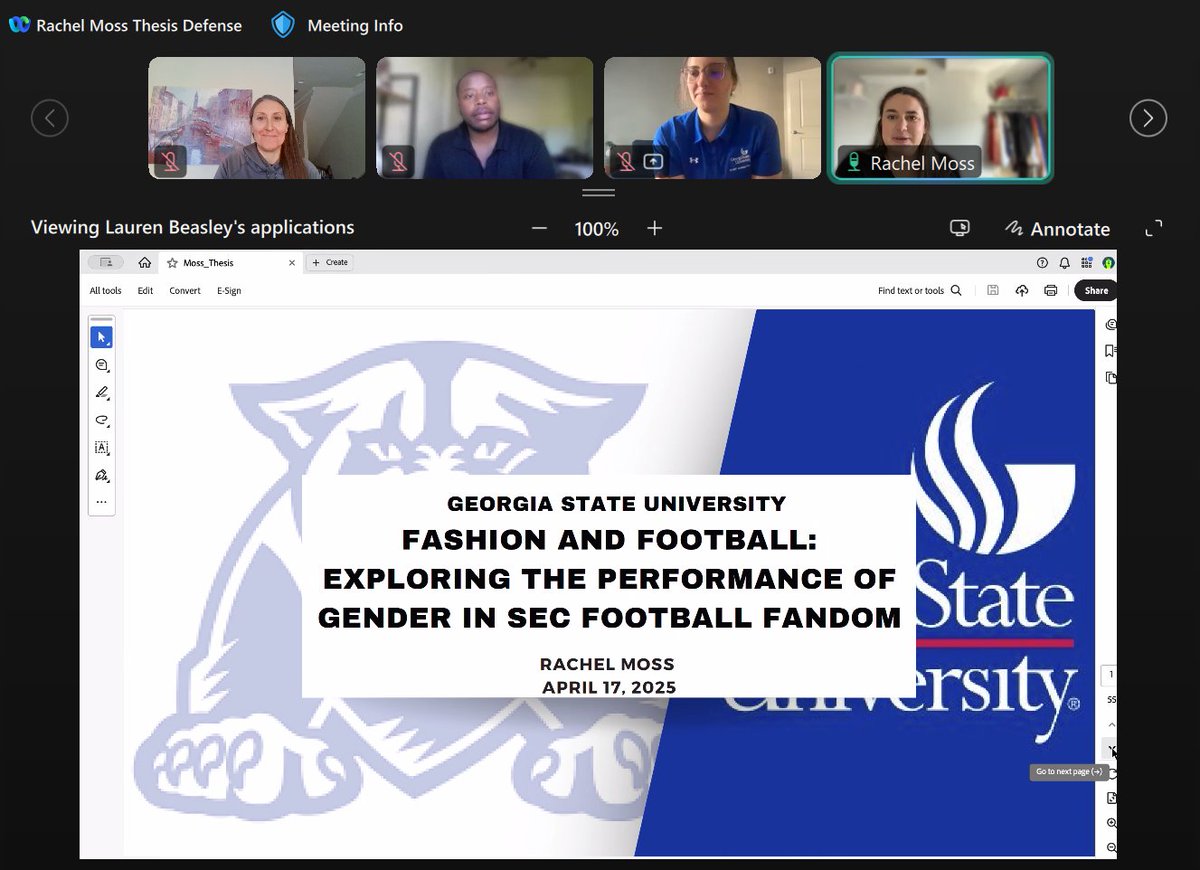Click the quick tools toolbar grip handle

click(101, 319)
